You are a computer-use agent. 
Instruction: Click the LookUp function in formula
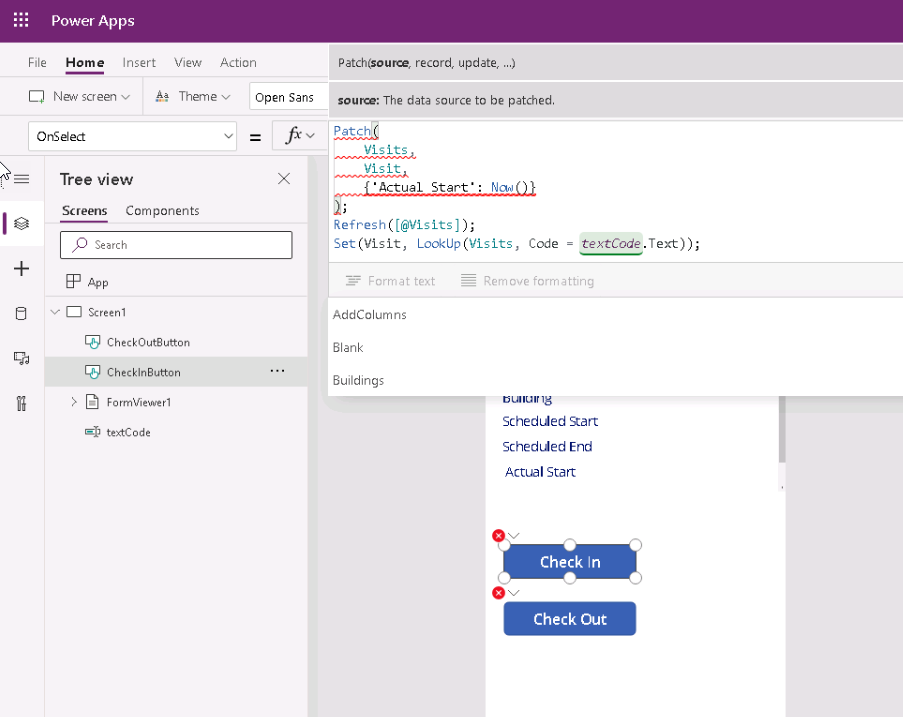pos(439,244)
